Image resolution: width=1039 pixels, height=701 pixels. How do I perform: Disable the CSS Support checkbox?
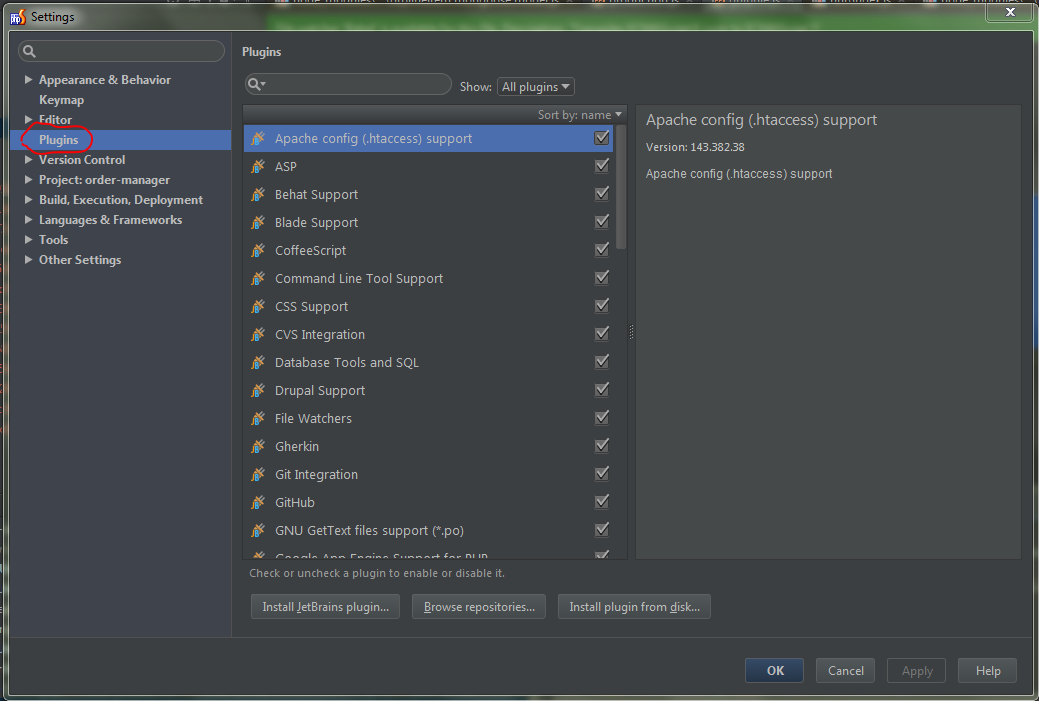pos(602,305)
